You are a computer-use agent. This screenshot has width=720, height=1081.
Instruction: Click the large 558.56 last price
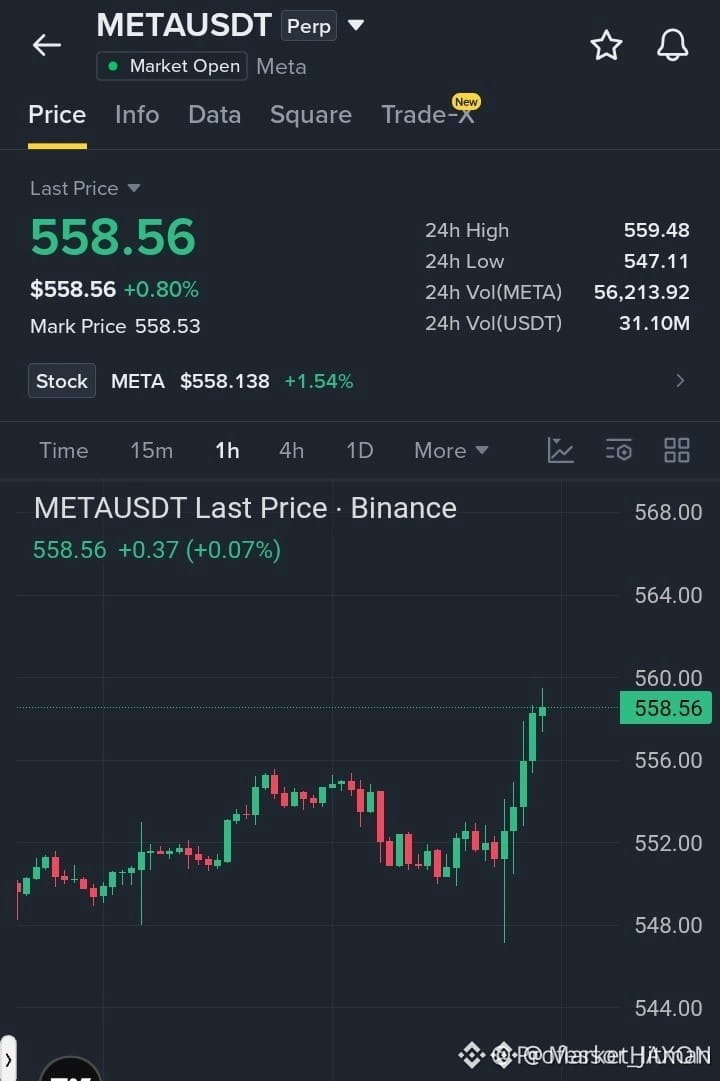(x=113, y=237)
